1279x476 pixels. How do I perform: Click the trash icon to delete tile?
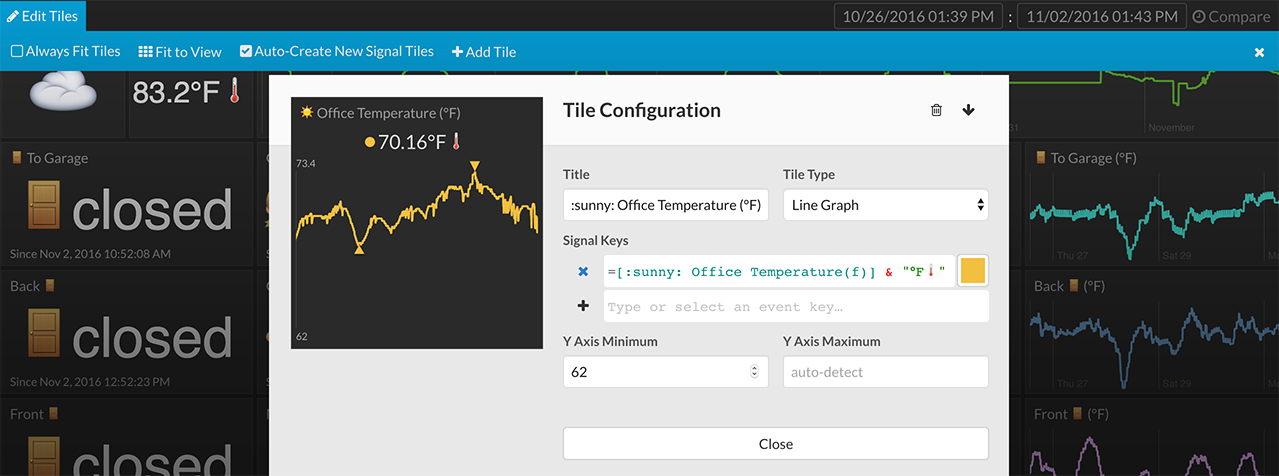[x=936, y=110]
